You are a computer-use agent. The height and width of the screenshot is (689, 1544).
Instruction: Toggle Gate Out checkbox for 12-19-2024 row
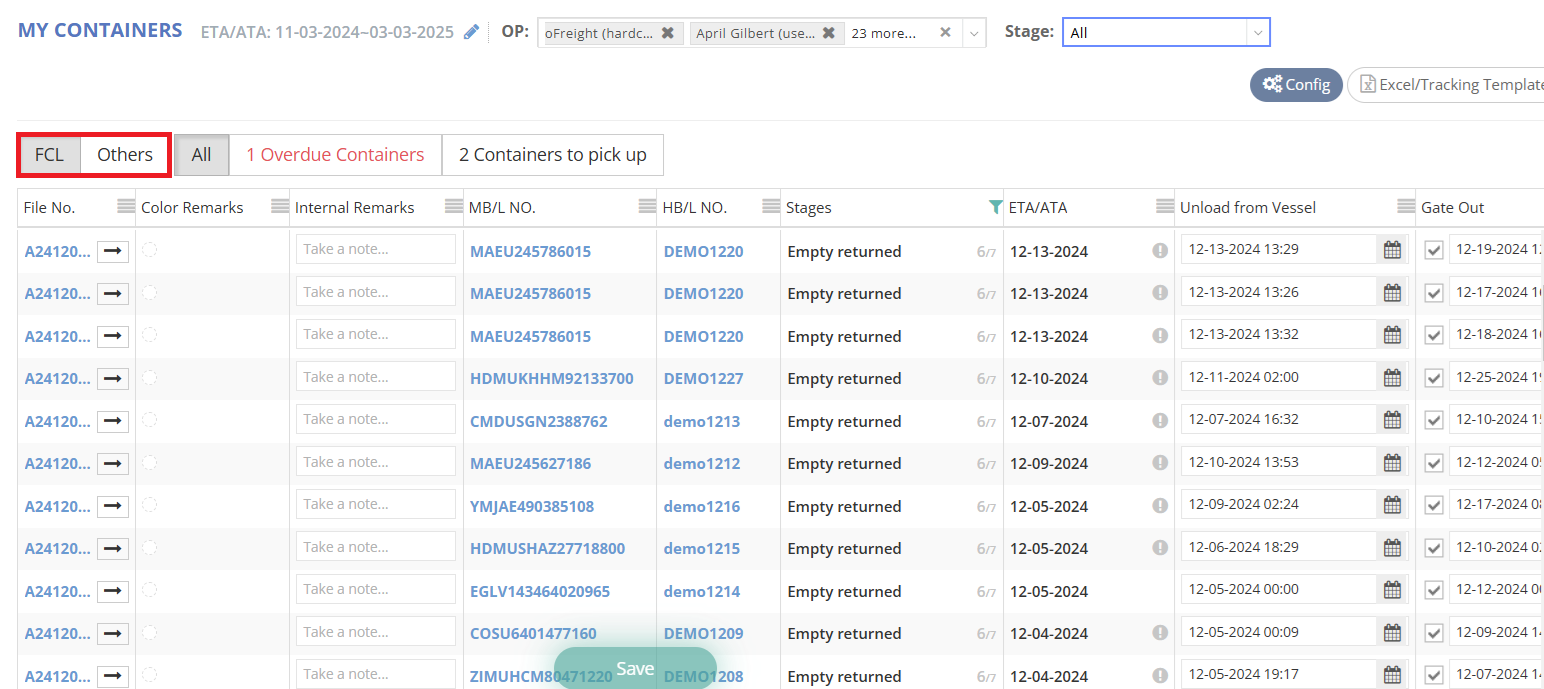1433,250
